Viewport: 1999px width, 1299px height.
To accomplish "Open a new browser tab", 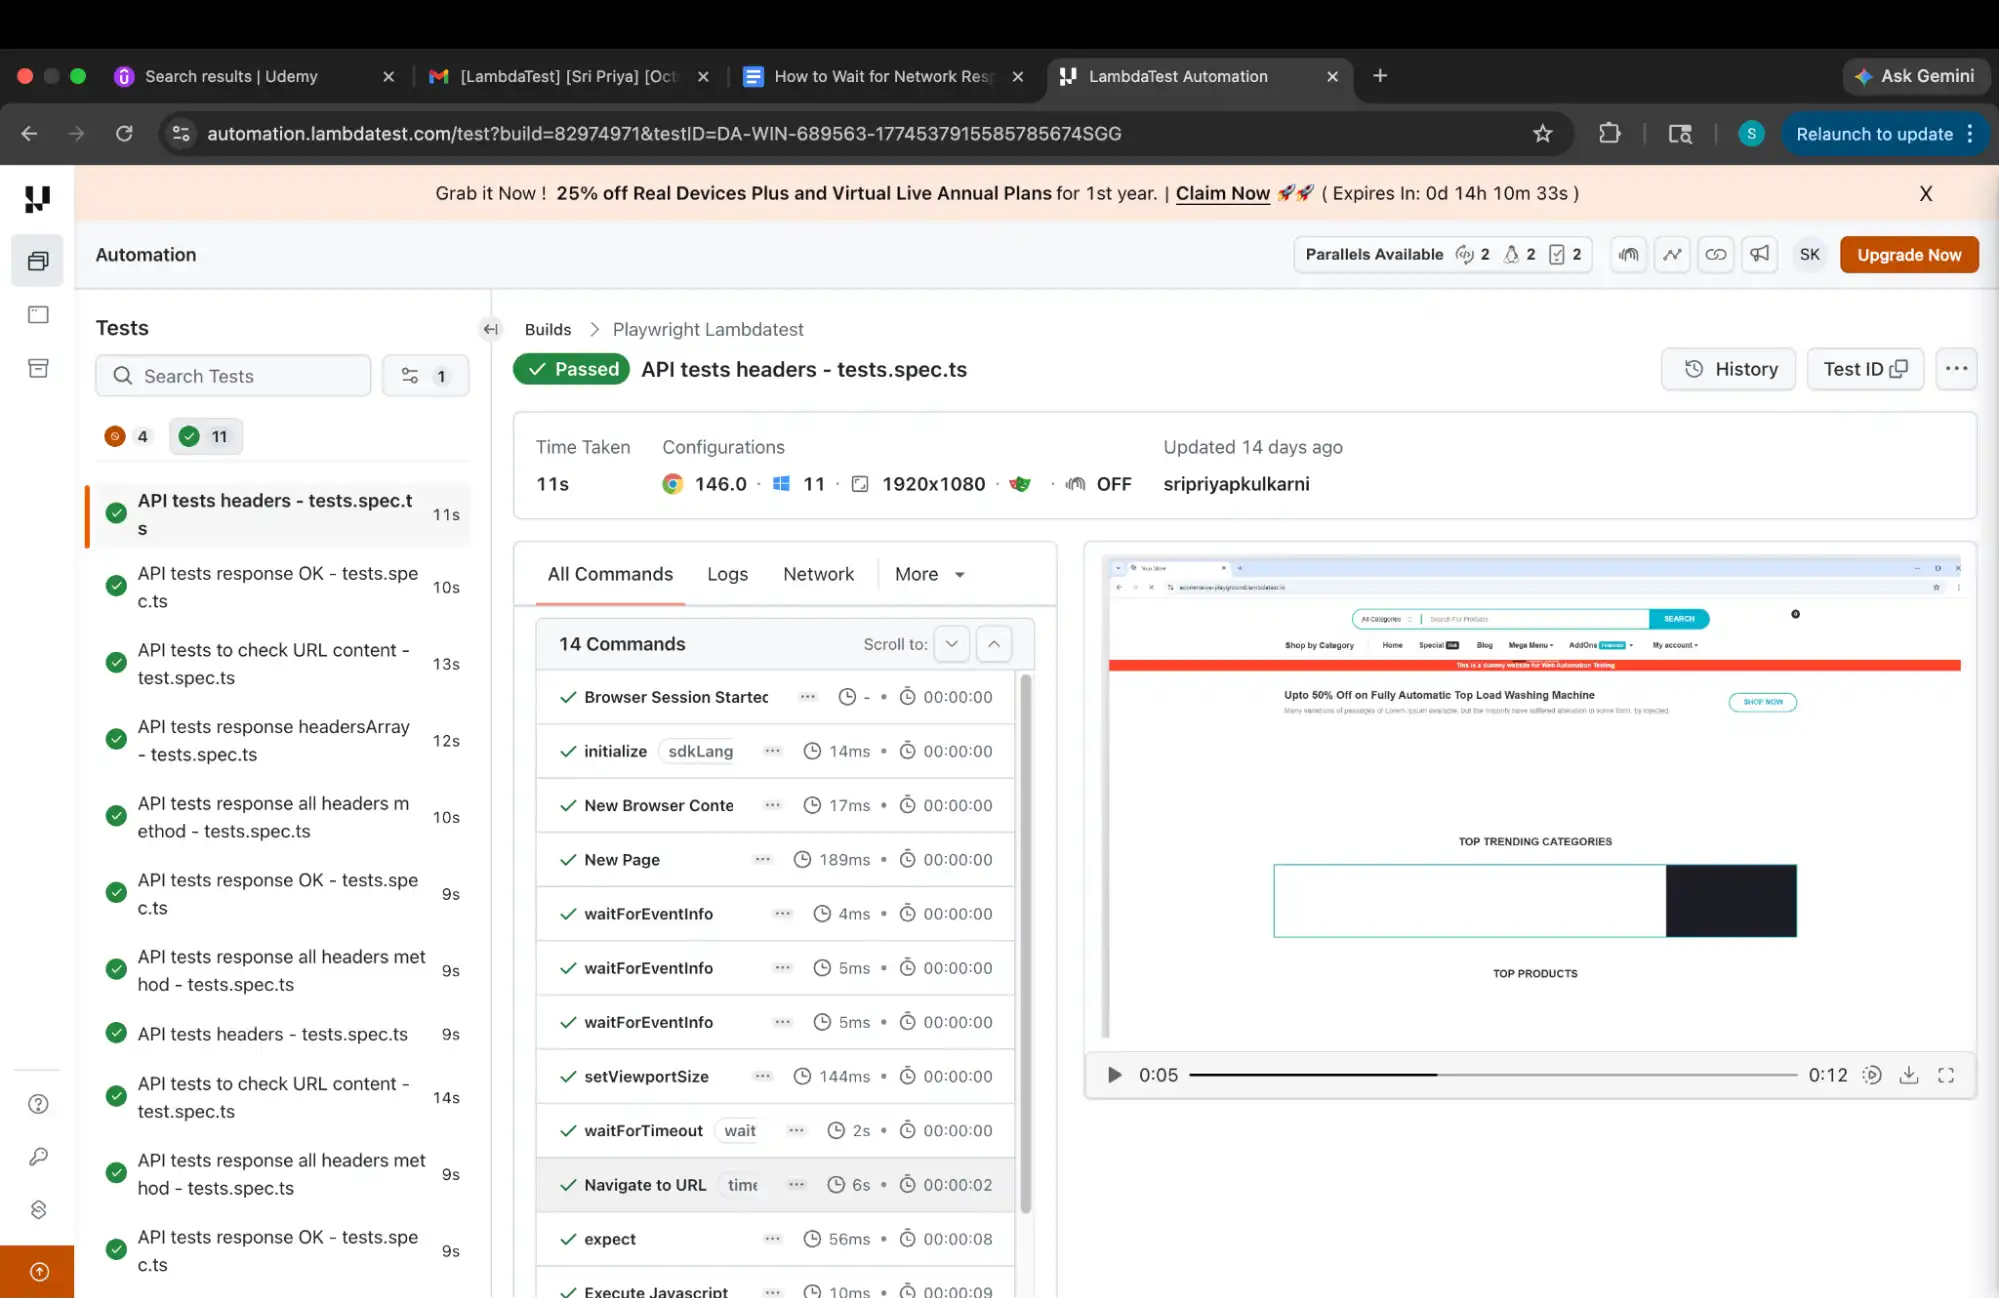I will coord(1380,76).
